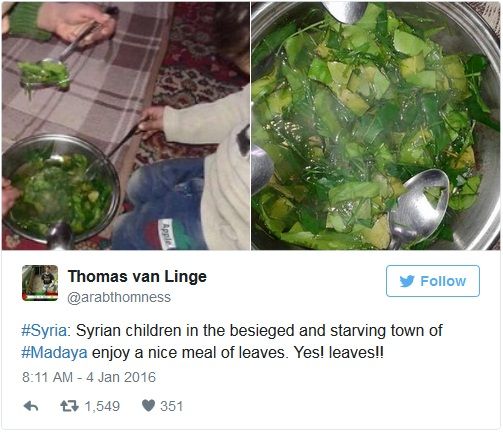
Task: Open the #Syria hashtag
Action: [44, 331]
